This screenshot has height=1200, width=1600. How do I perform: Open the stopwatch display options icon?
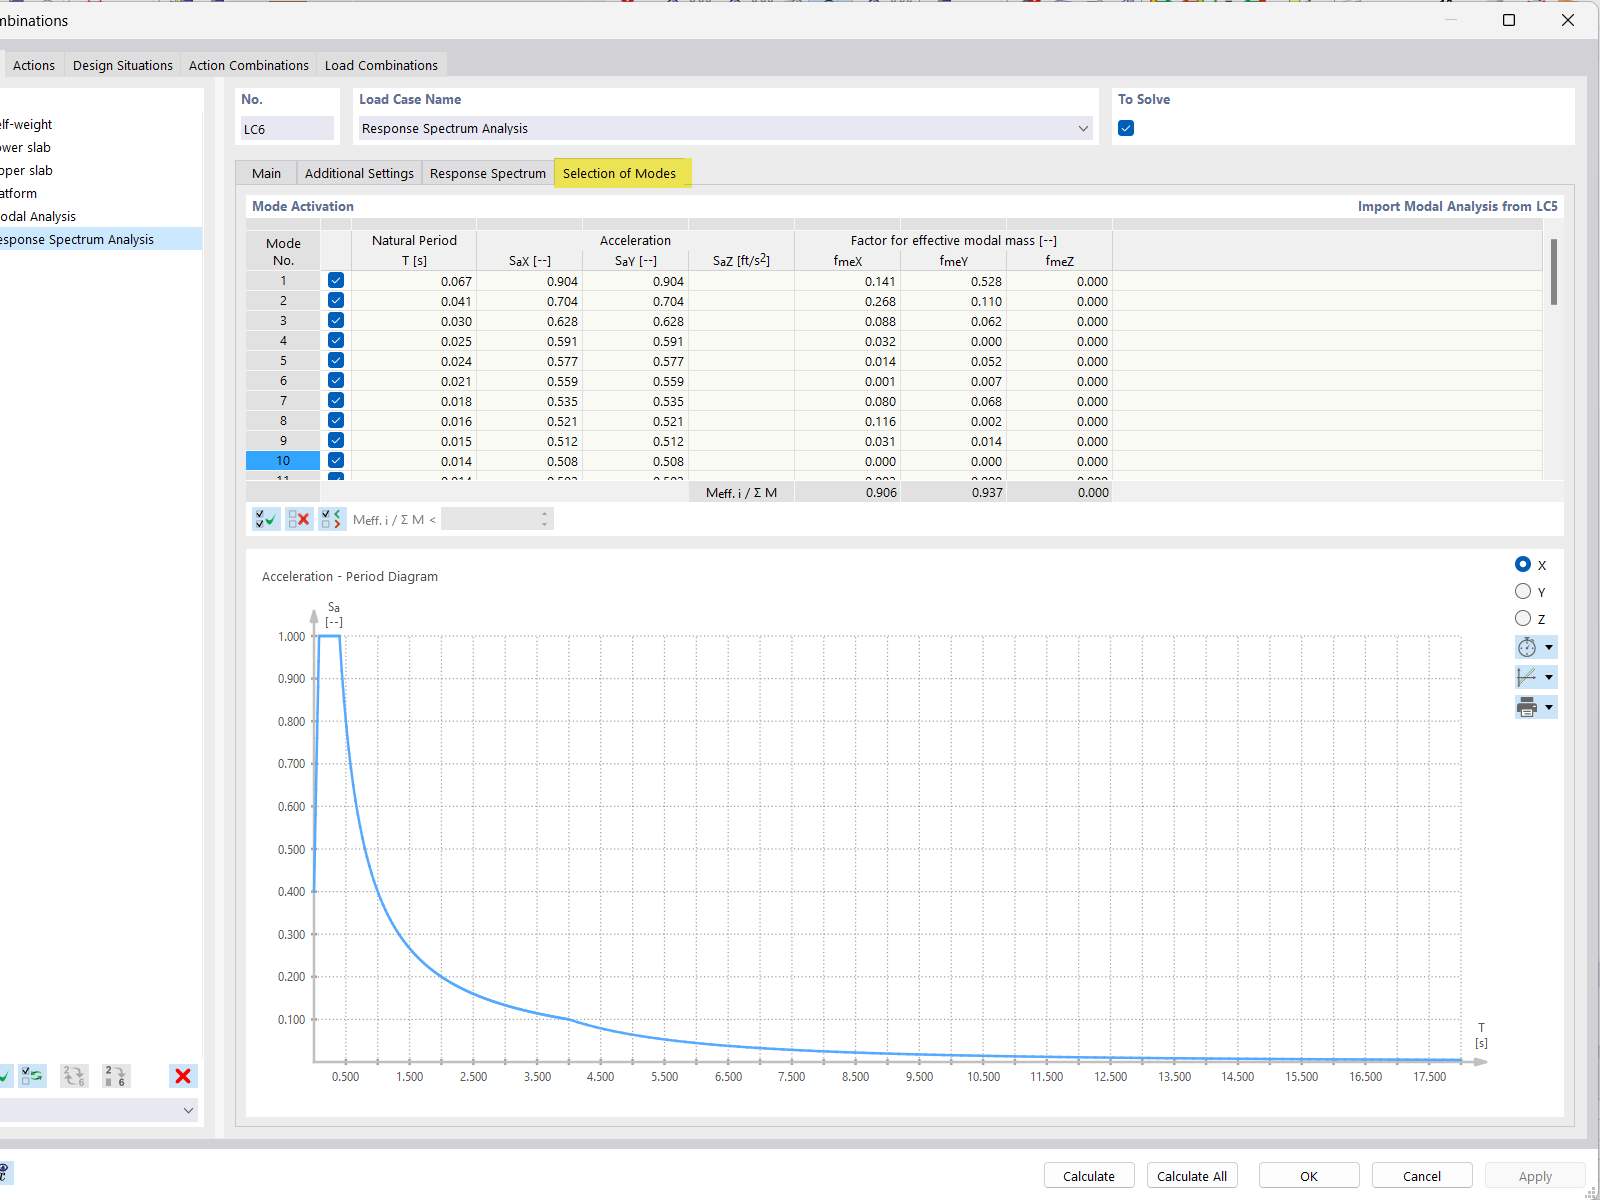[x=1529, y=647]
